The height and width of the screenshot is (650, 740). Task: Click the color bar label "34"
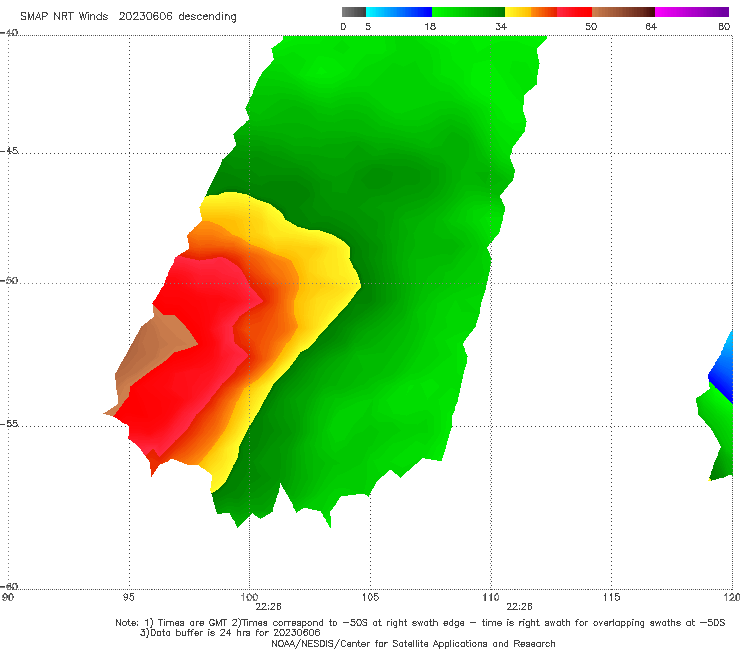coord(501,27)
